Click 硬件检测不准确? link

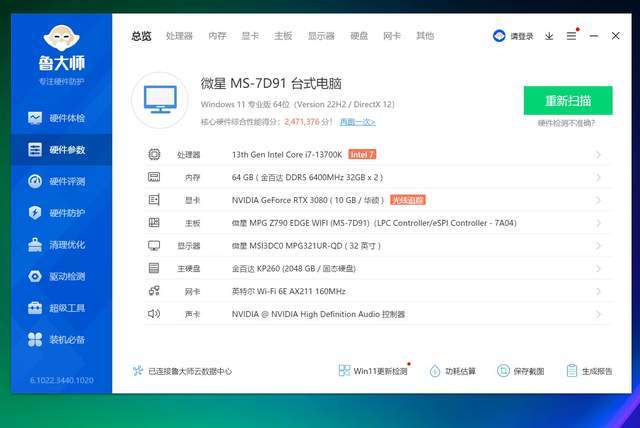566,123
